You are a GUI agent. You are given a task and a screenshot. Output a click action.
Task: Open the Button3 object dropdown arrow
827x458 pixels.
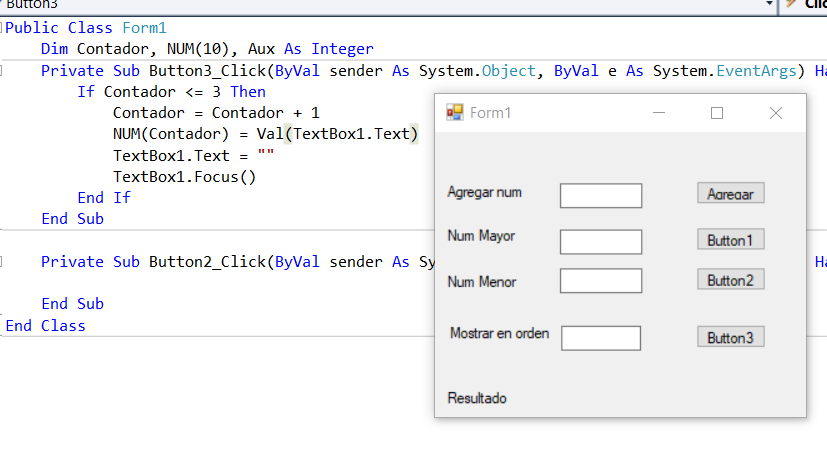point(770,4)
